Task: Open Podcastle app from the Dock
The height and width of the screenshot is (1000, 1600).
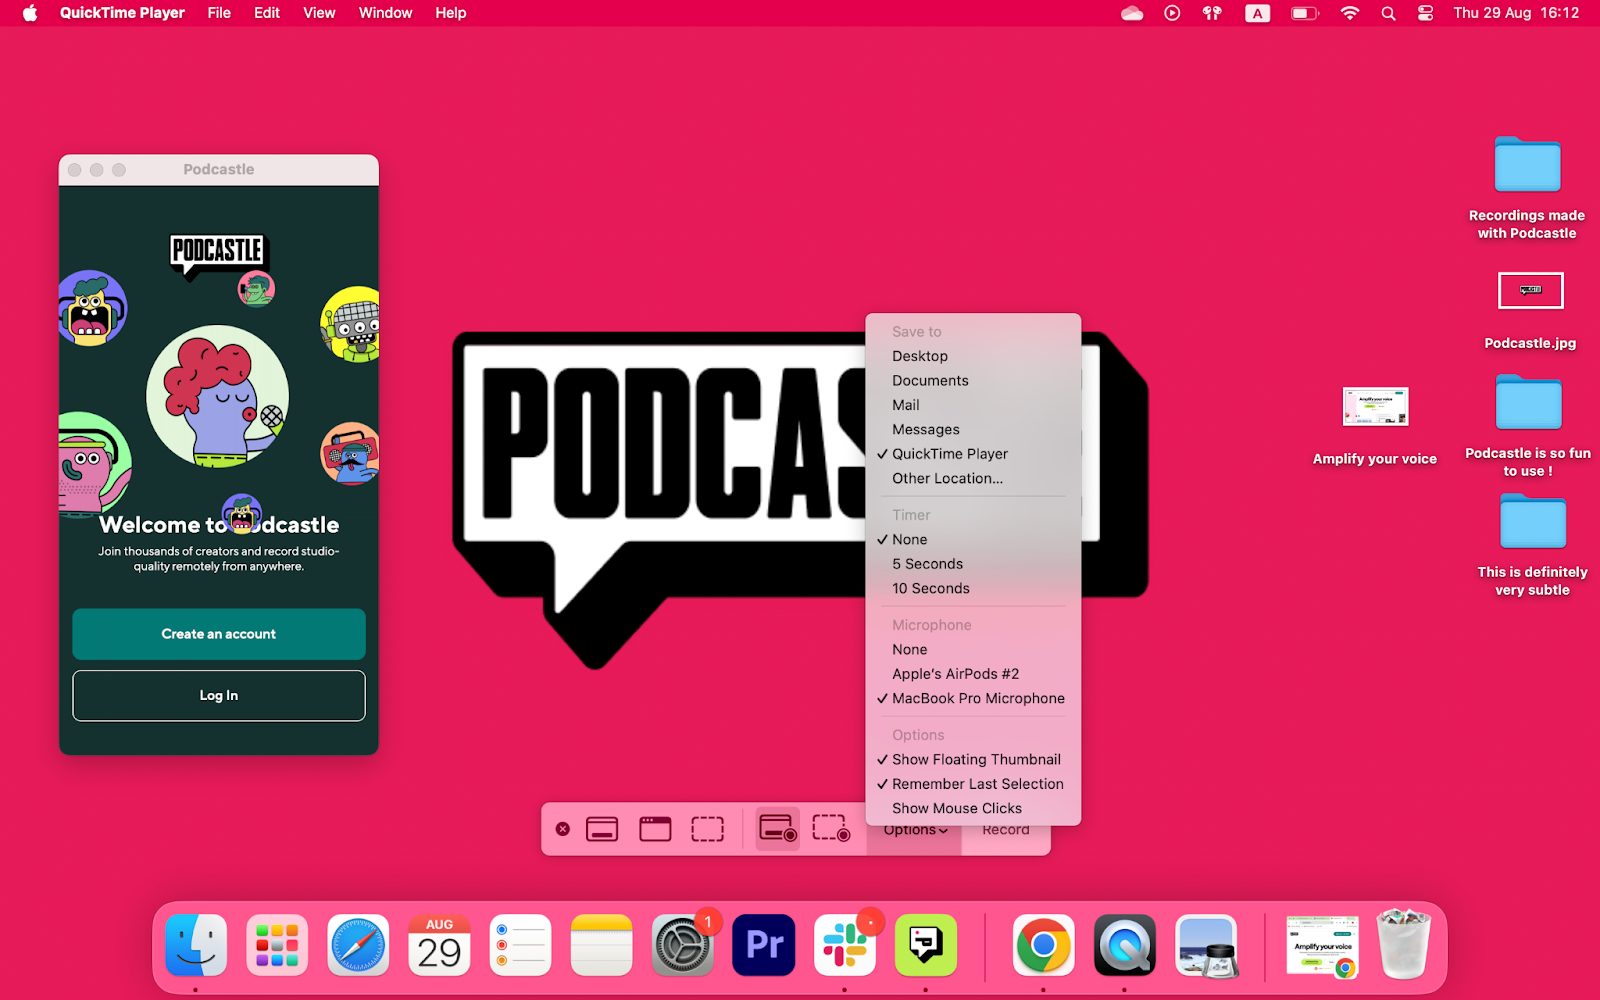Action: (926, 945)
